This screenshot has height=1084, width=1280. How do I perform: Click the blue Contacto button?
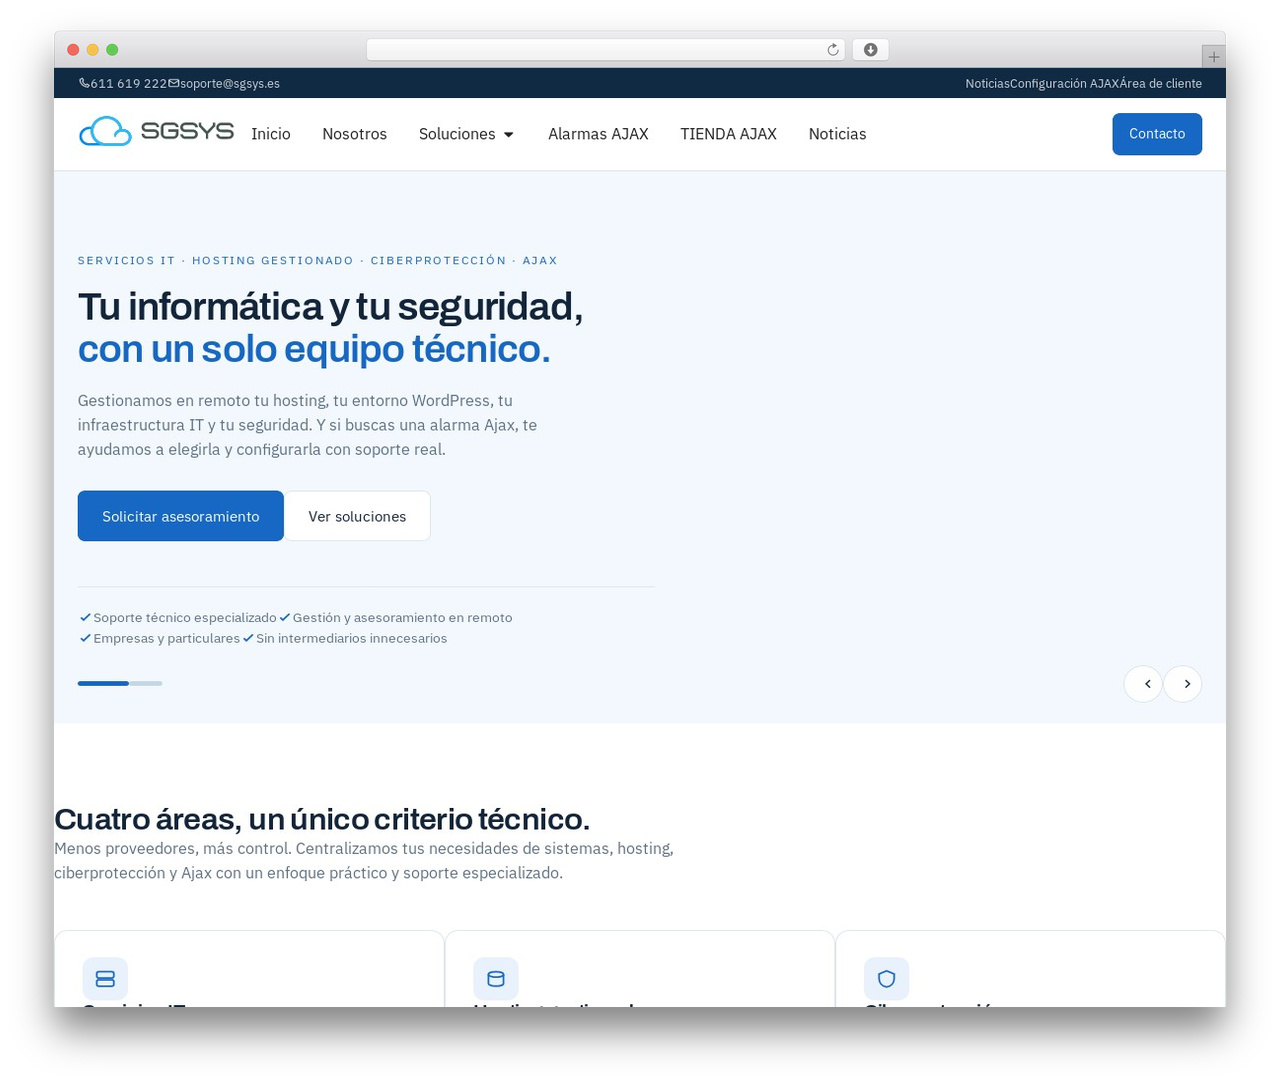(1157, 134)
